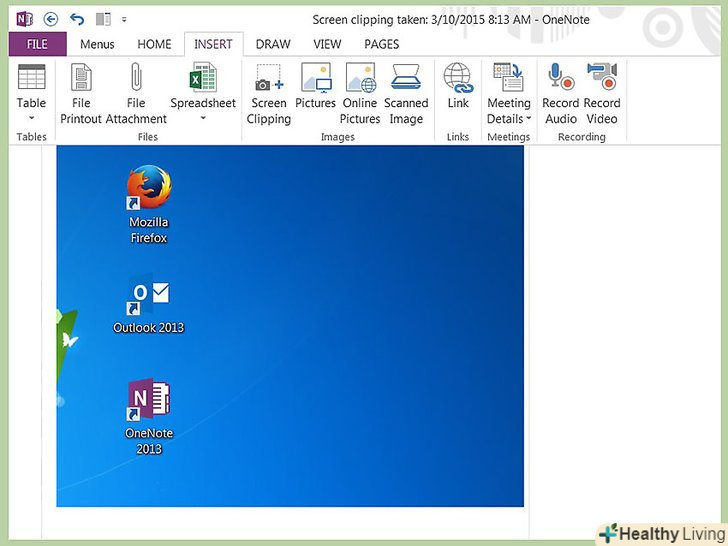Expand the Meeting Details dropdown
Image resolution: width=728 pixels, height=546 pixels.
tap(508, 118)
